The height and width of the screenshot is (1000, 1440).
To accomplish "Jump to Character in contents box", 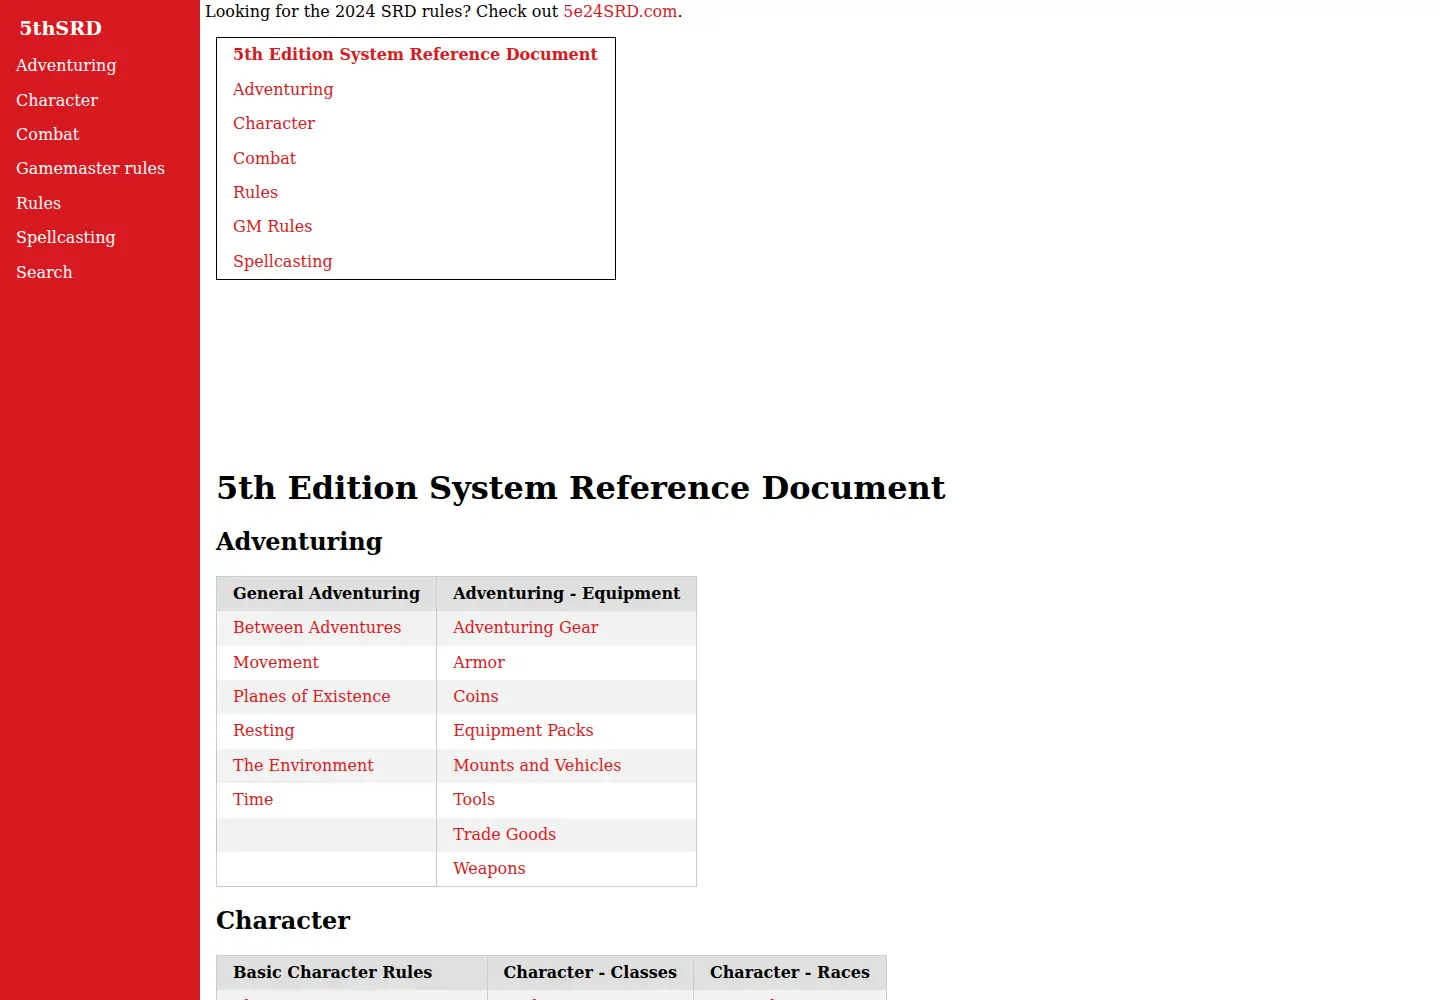I will (274, 123).
